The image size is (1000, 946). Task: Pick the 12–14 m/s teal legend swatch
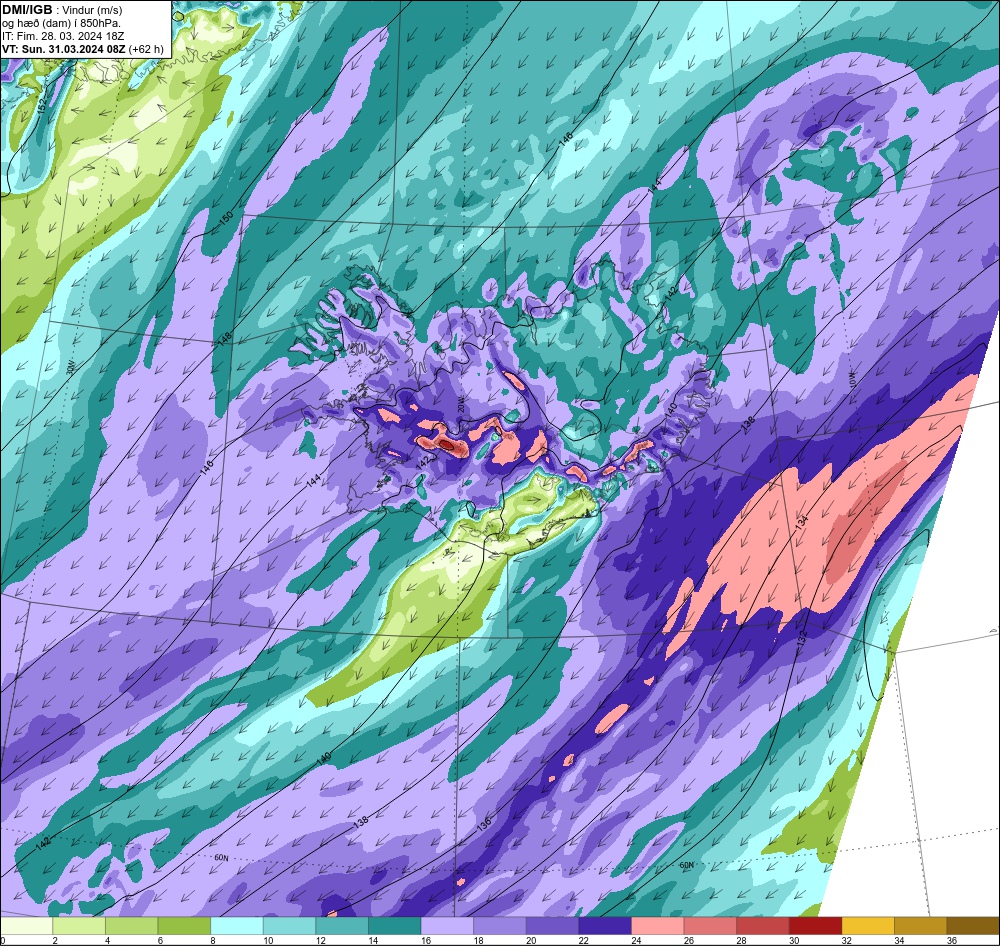click(342, 926)
